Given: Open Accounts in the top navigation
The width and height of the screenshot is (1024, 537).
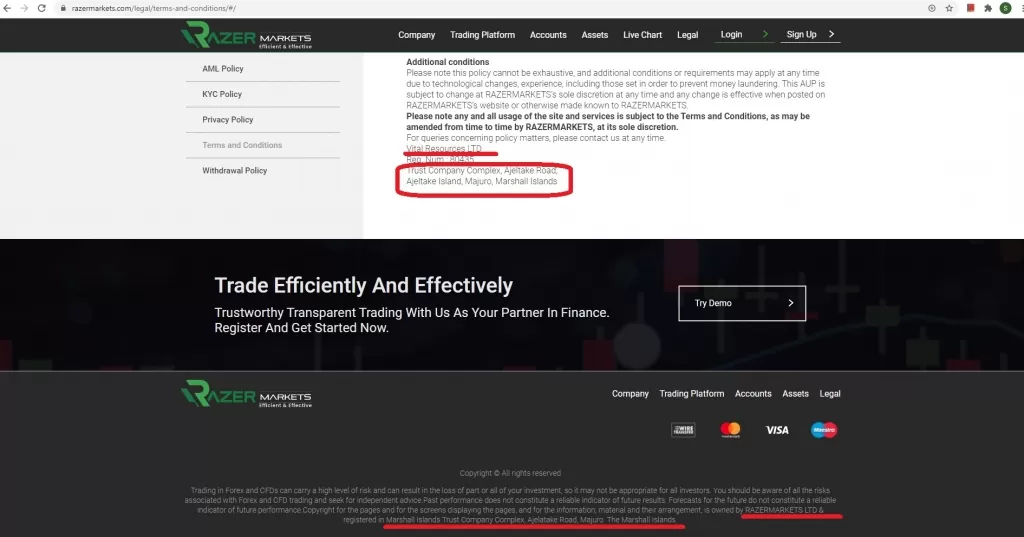Looking at the screenshot, I should point(548,35).
